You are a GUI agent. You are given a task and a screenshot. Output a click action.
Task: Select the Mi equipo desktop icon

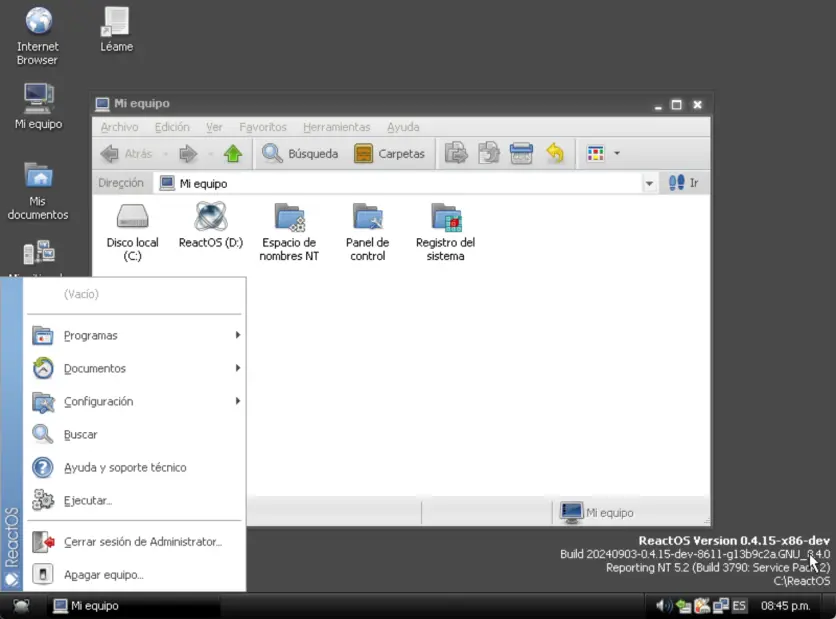(x=38, y=106)
